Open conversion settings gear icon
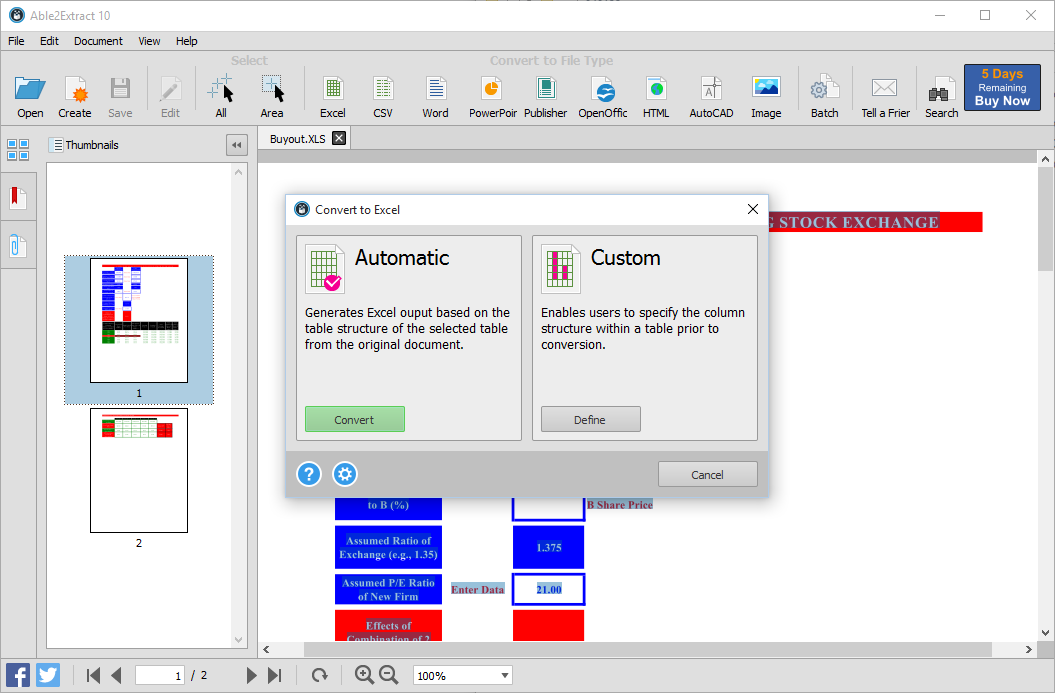Image resolution: width=1055 pixels, height=693 pixels. click(345, 474)
